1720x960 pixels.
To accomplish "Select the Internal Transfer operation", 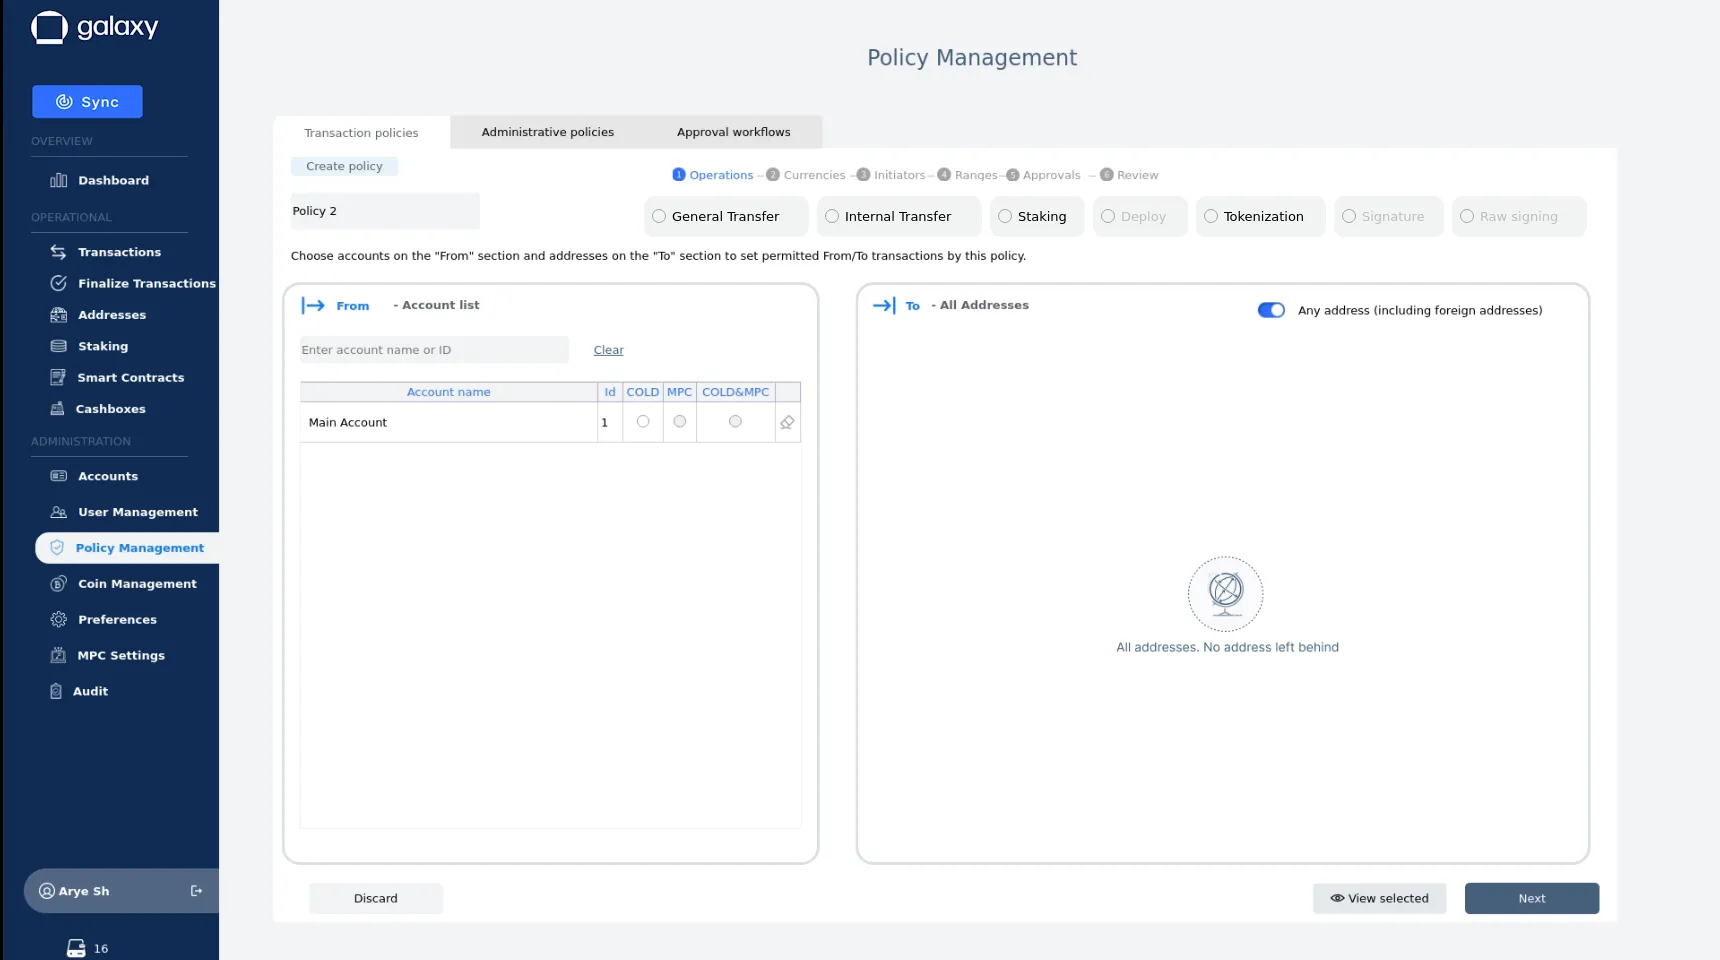I will [898, 216].
